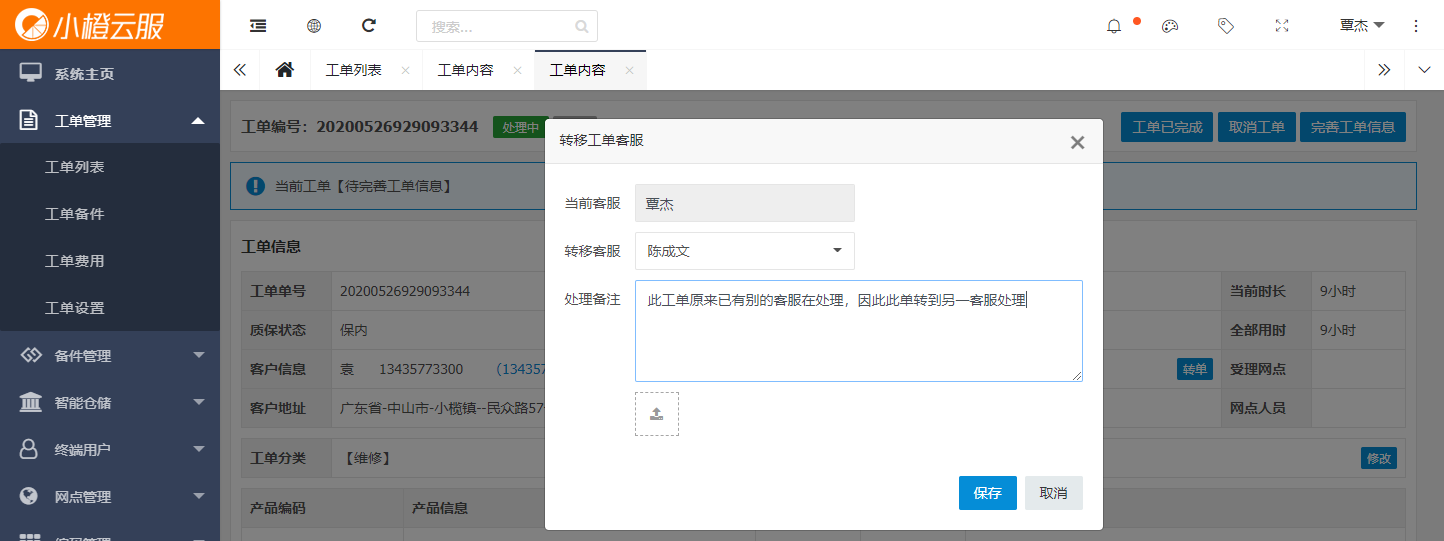Open the globe language icon

click(314, 26)
